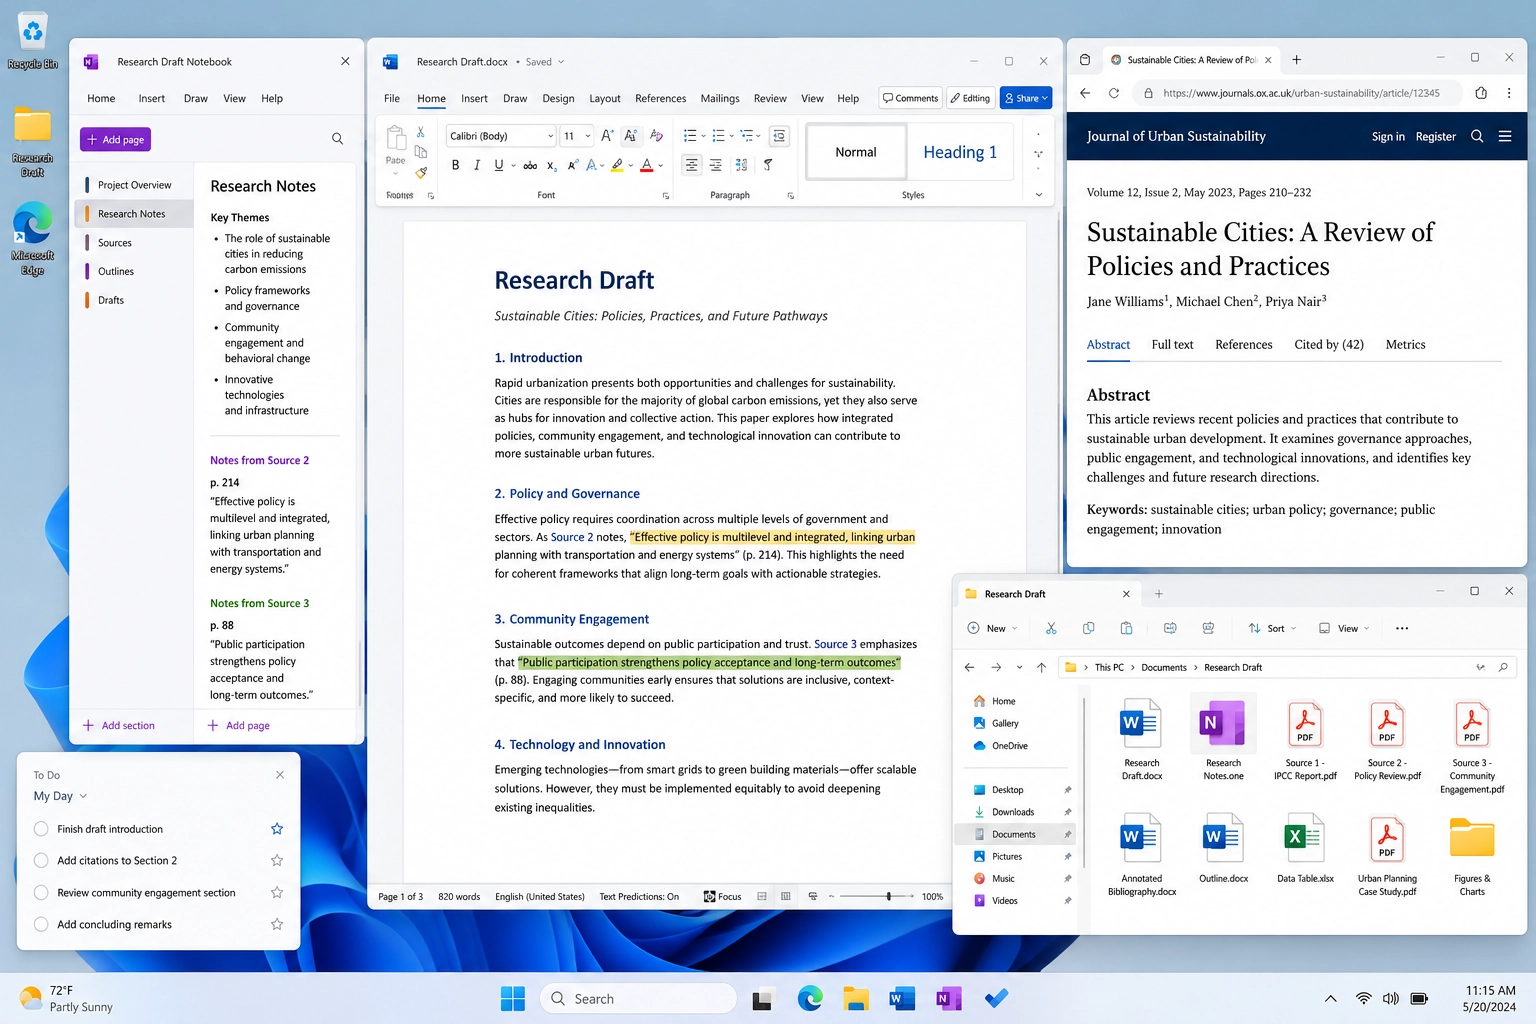Expand the My Day list chevron
The image size is (1536, 1024).
pos(83,796)
